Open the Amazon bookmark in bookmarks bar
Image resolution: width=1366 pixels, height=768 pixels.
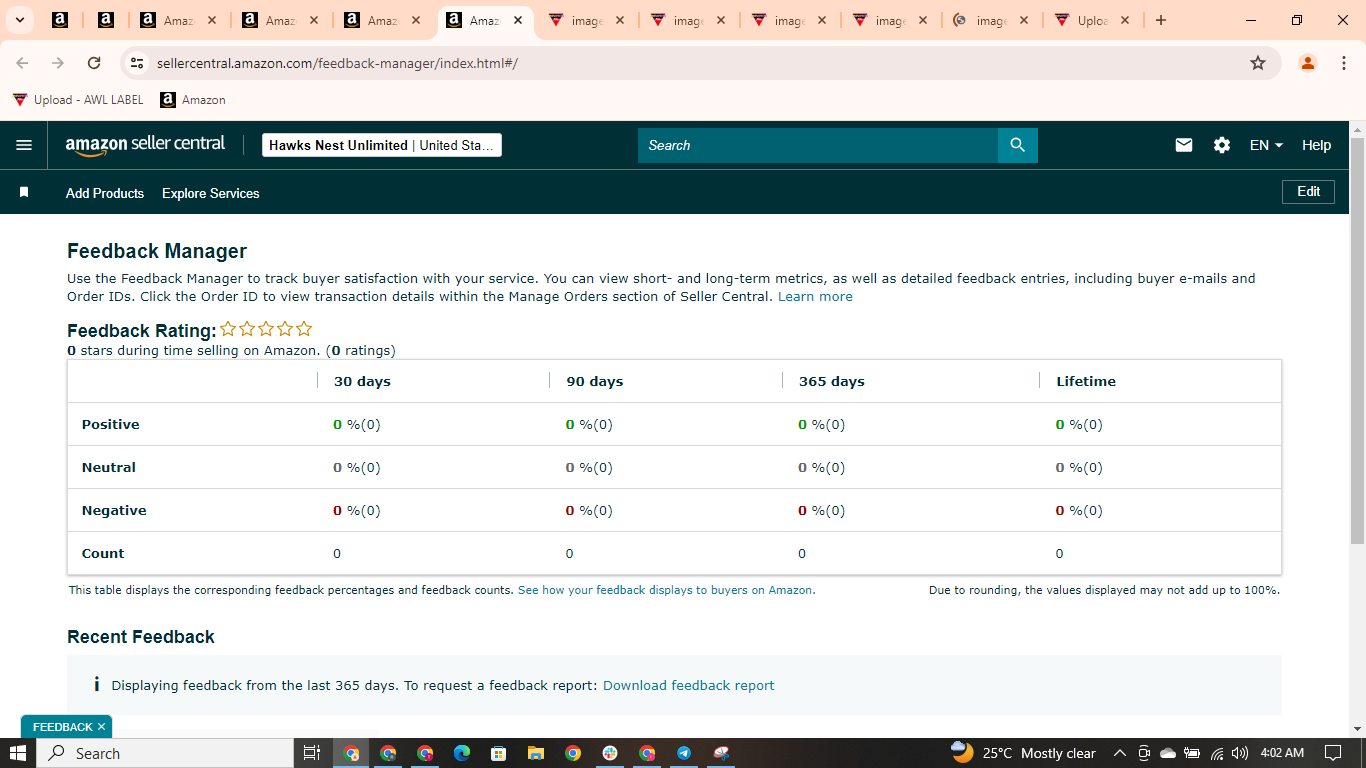(193, 100)
